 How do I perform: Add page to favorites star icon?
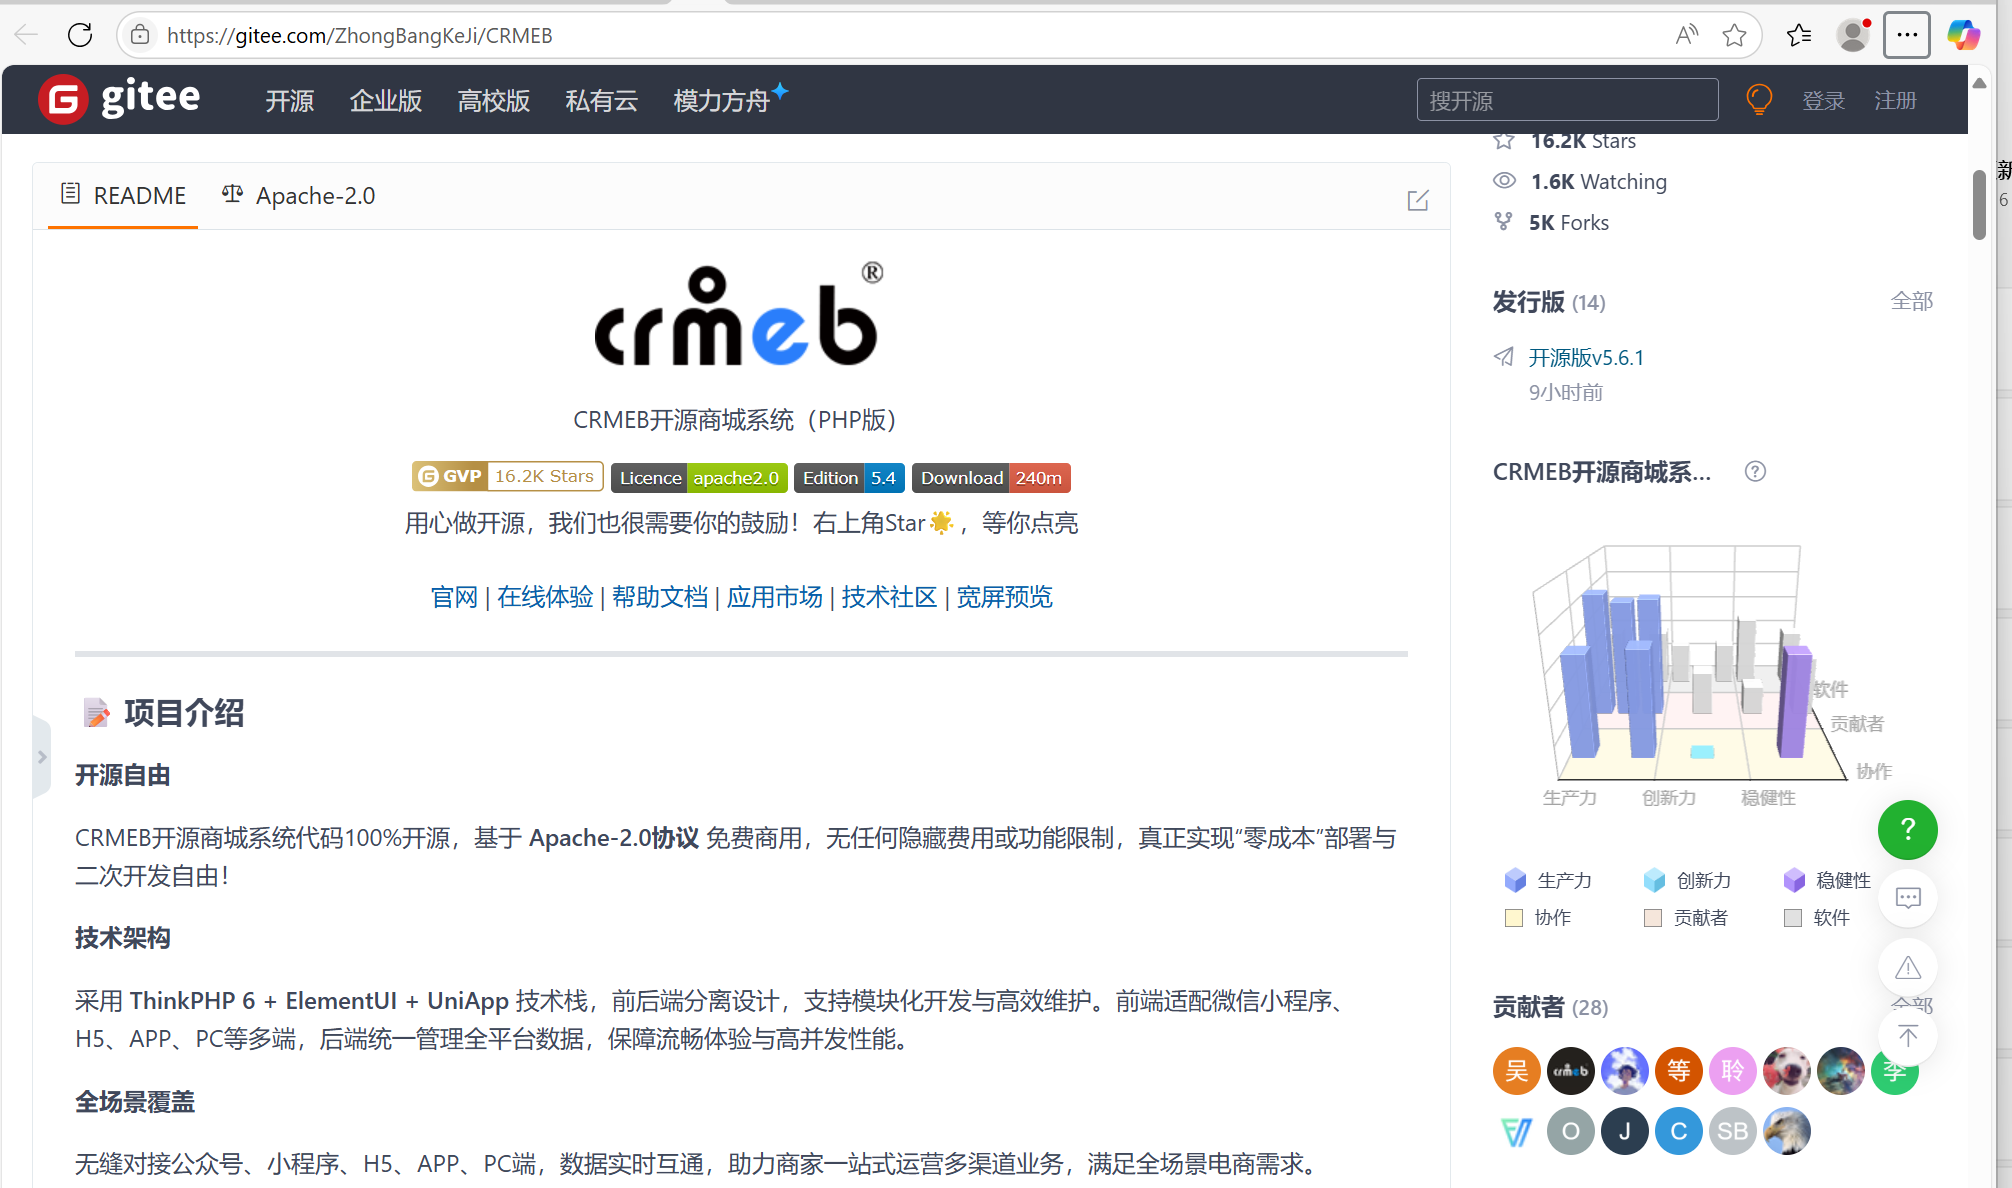point(1734,36)
